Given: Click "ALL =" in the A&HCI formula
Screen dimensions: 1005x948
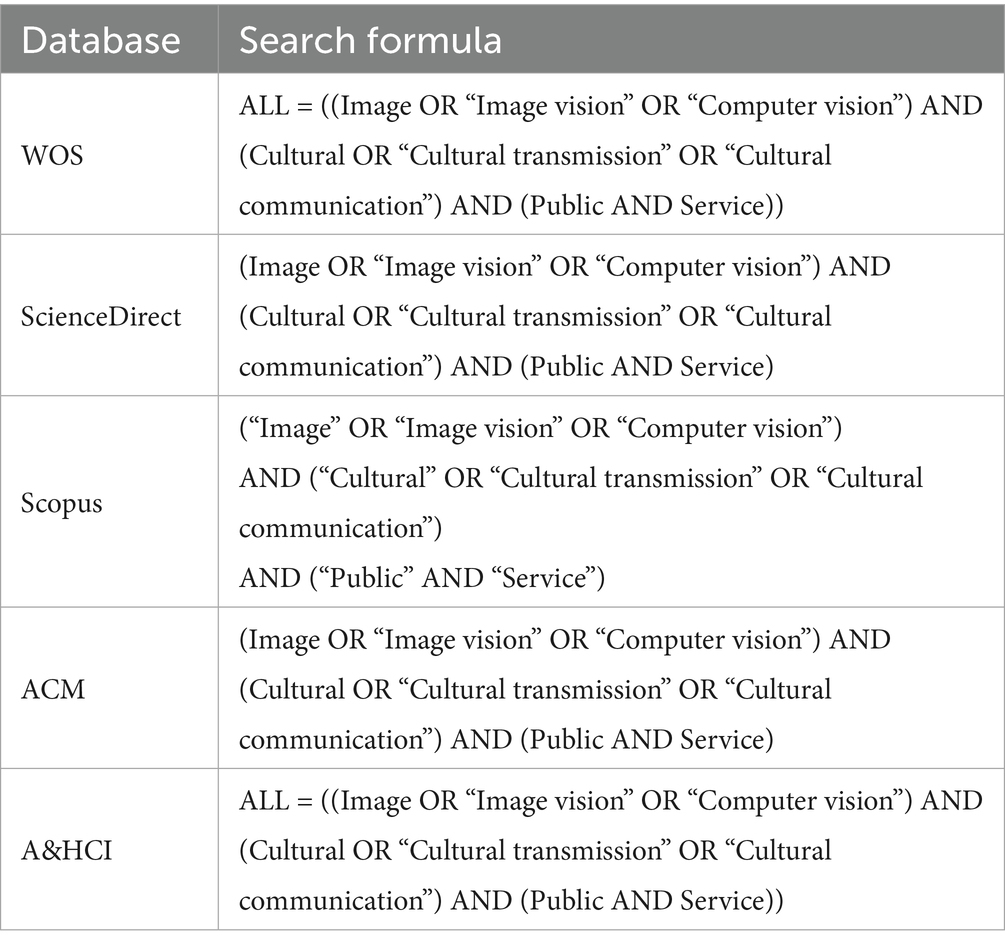Looking at the screenshot, I should pyautogui.click(x=275, y=800).
